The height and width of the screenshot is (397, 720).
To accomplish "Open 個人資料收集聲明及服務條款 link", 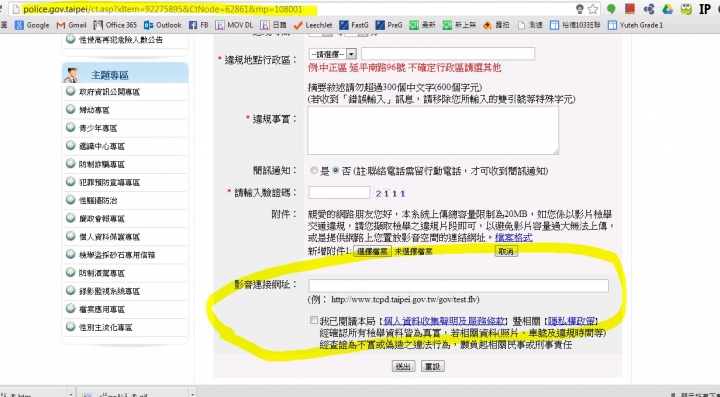I will tap(444, 321).
